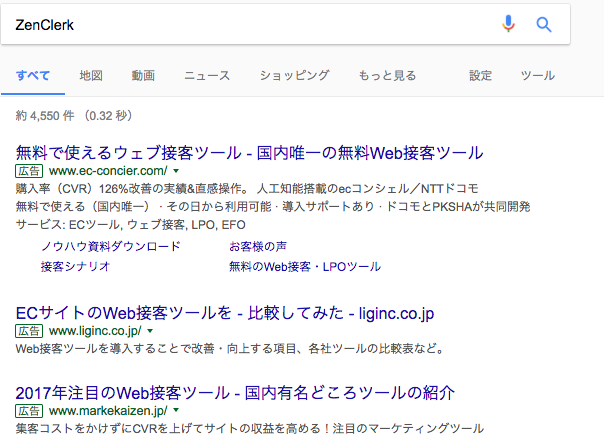Open the 2017年注目のWeb接客ツール result title
The image size is (604, 448).
235,393
